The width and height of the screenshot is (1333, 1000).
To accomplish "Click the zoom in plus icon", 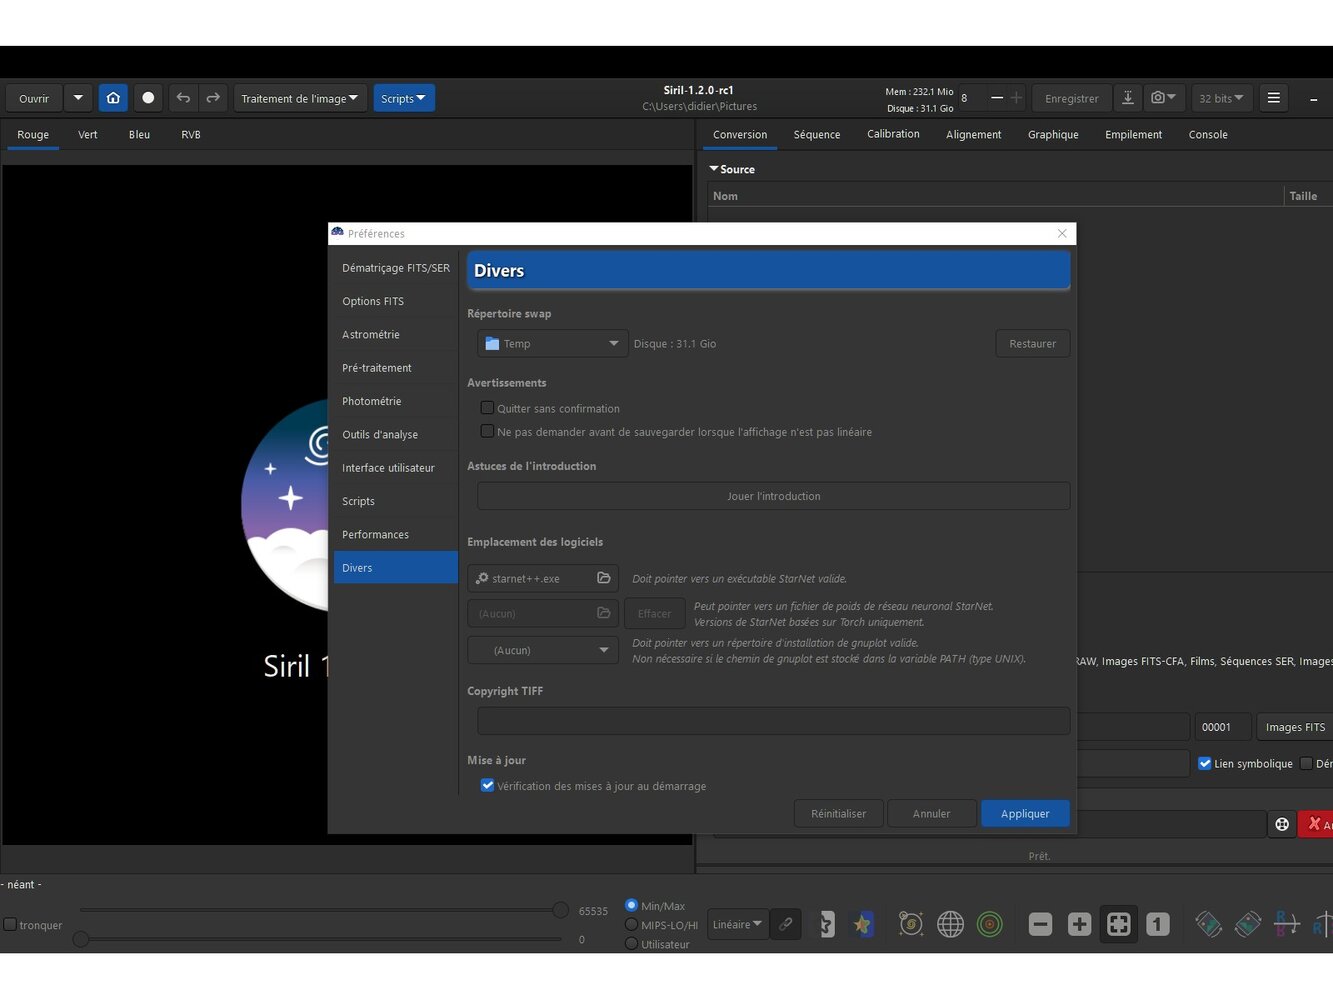I will coord(1079,924).
